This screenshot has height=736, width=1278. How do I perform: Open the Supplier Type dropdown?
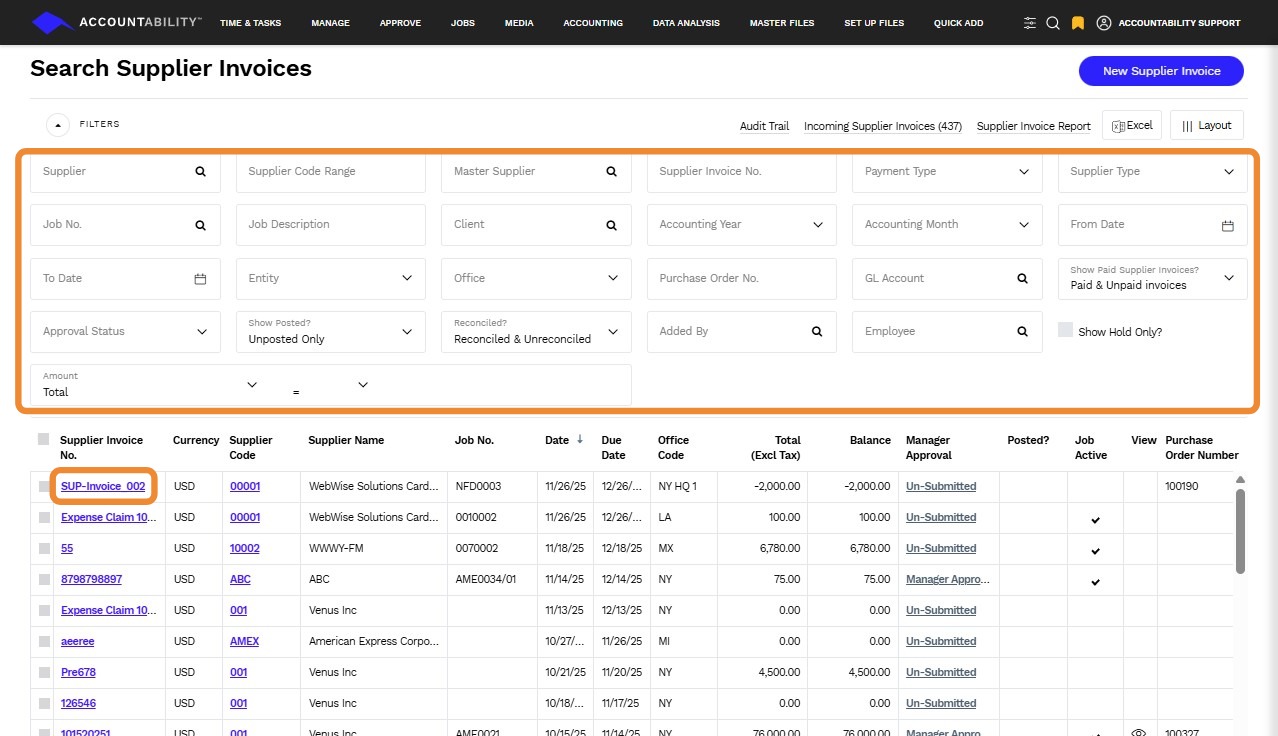[x=1153, y=172]
